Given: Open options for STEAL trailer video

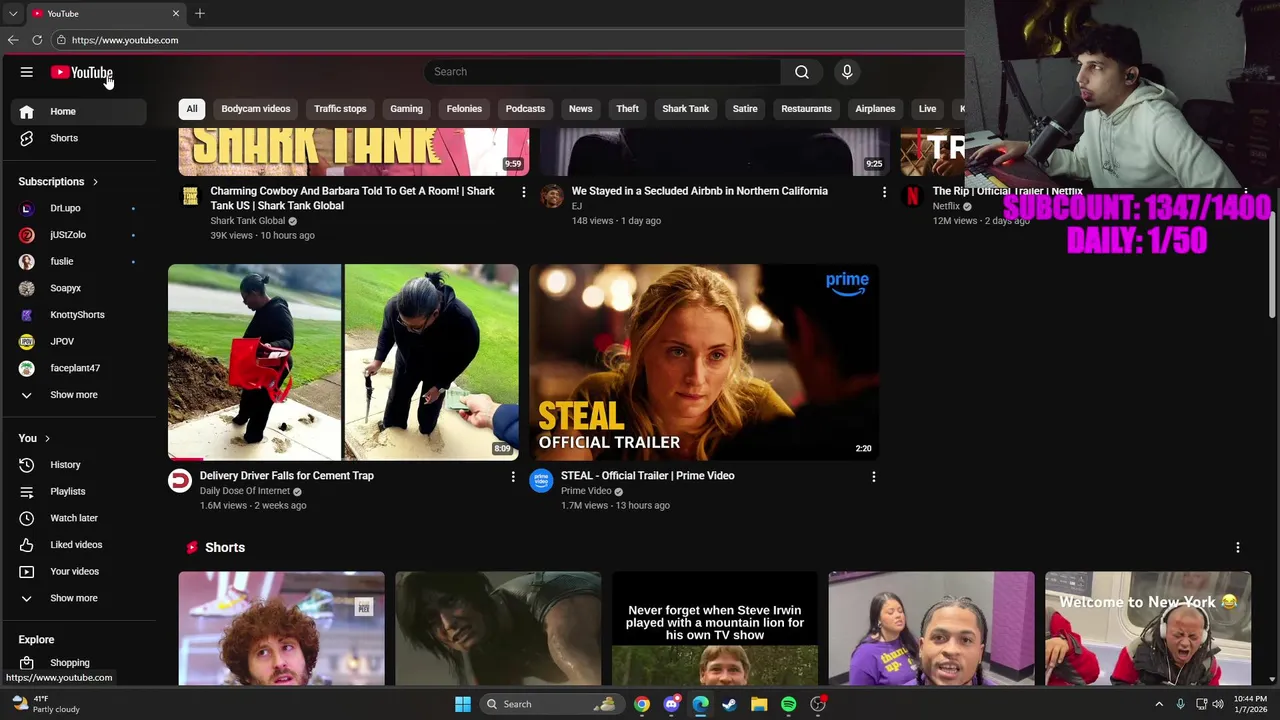Looking at the screenshot, I should tap(874, 477).
